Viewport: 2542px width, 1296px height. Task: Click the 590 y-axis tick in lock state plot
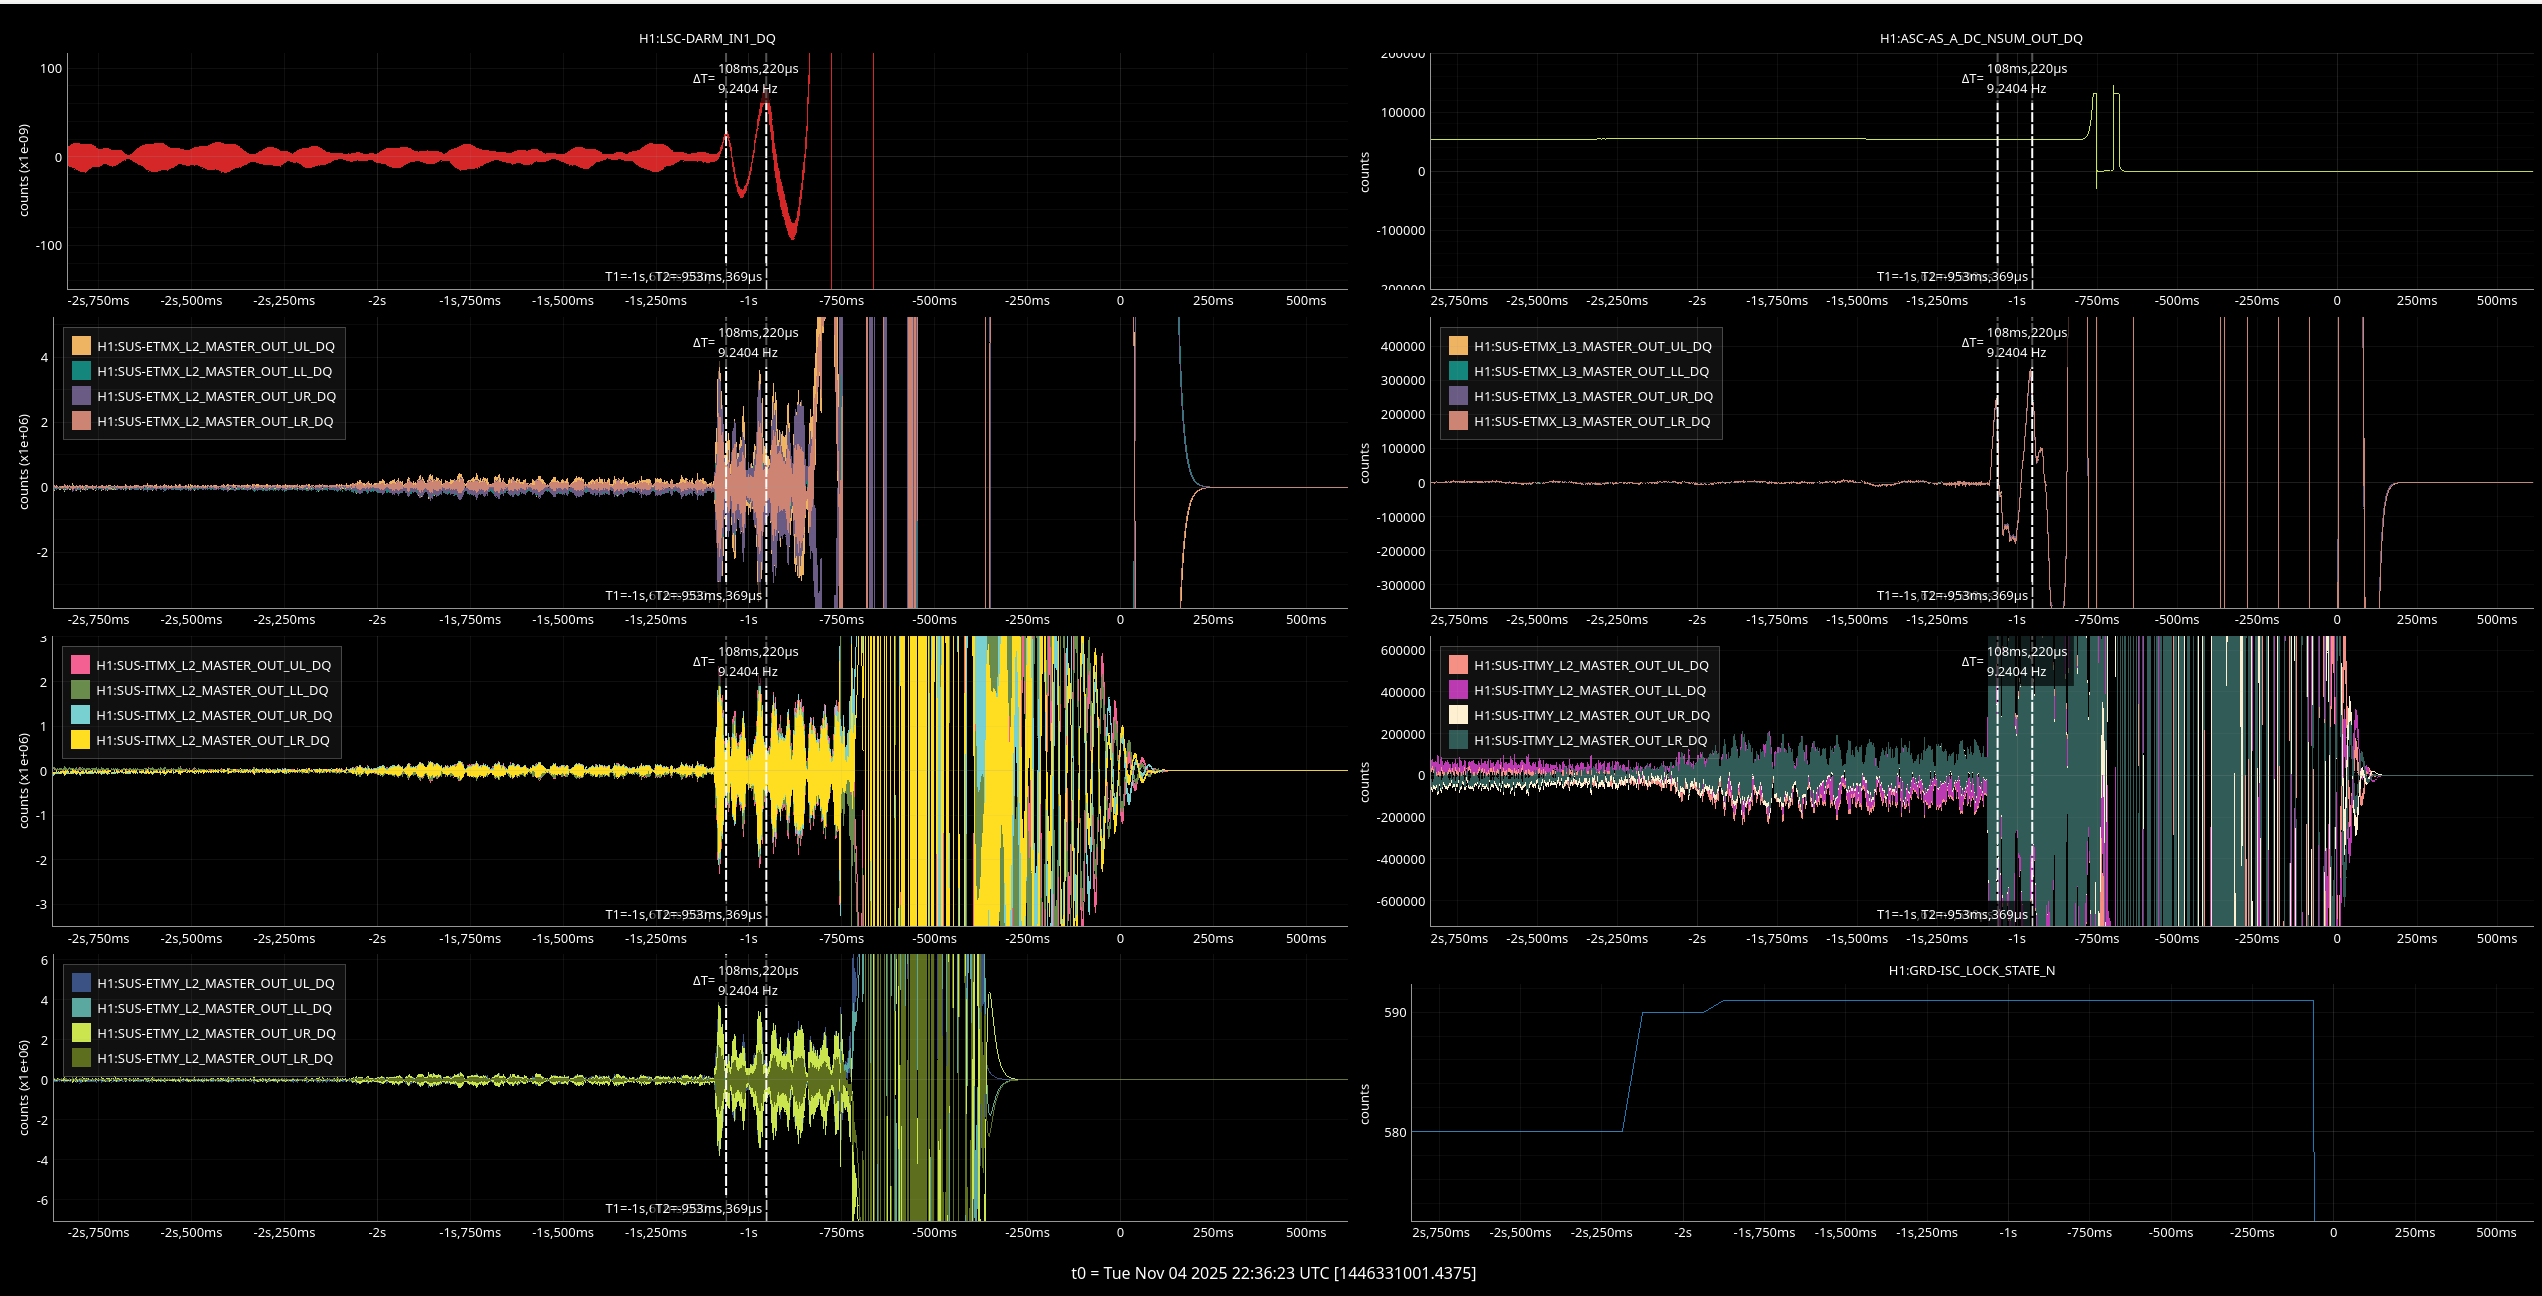[1395, 1012]
